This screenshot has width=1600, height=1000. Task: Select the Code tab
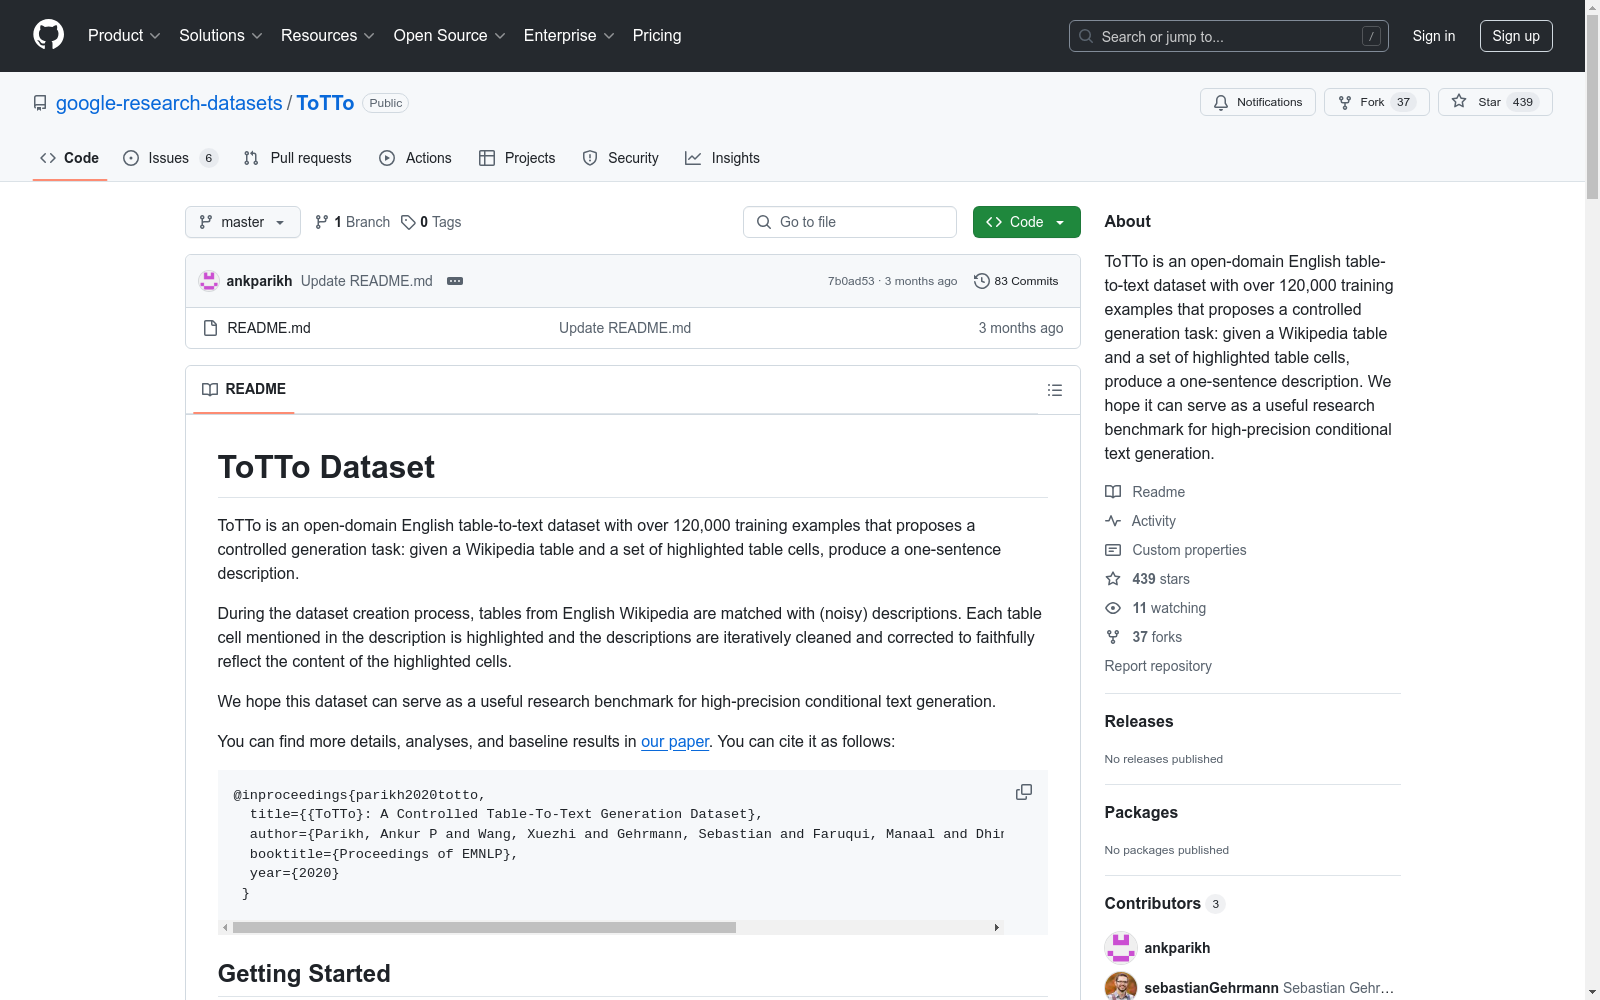69,158
